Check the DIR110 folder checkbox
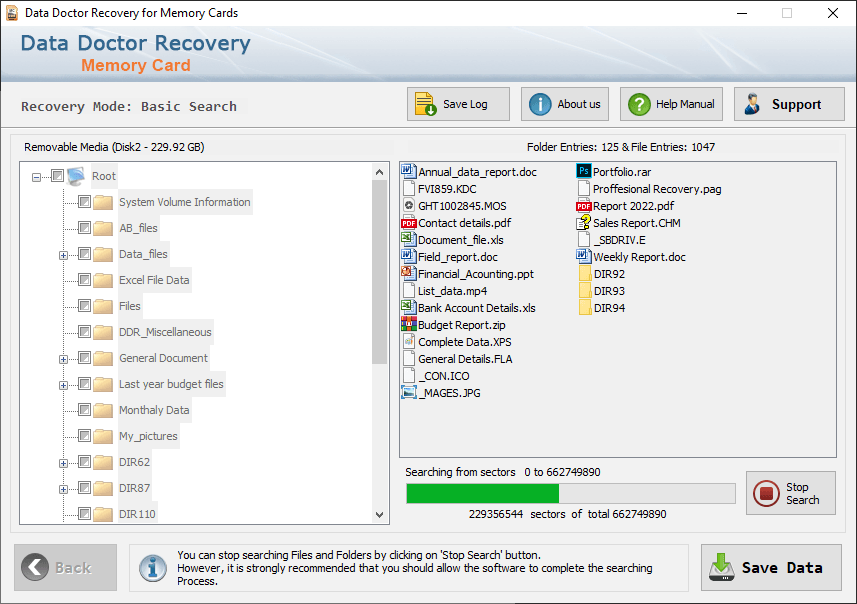857x604 pixels. [84, 513]
